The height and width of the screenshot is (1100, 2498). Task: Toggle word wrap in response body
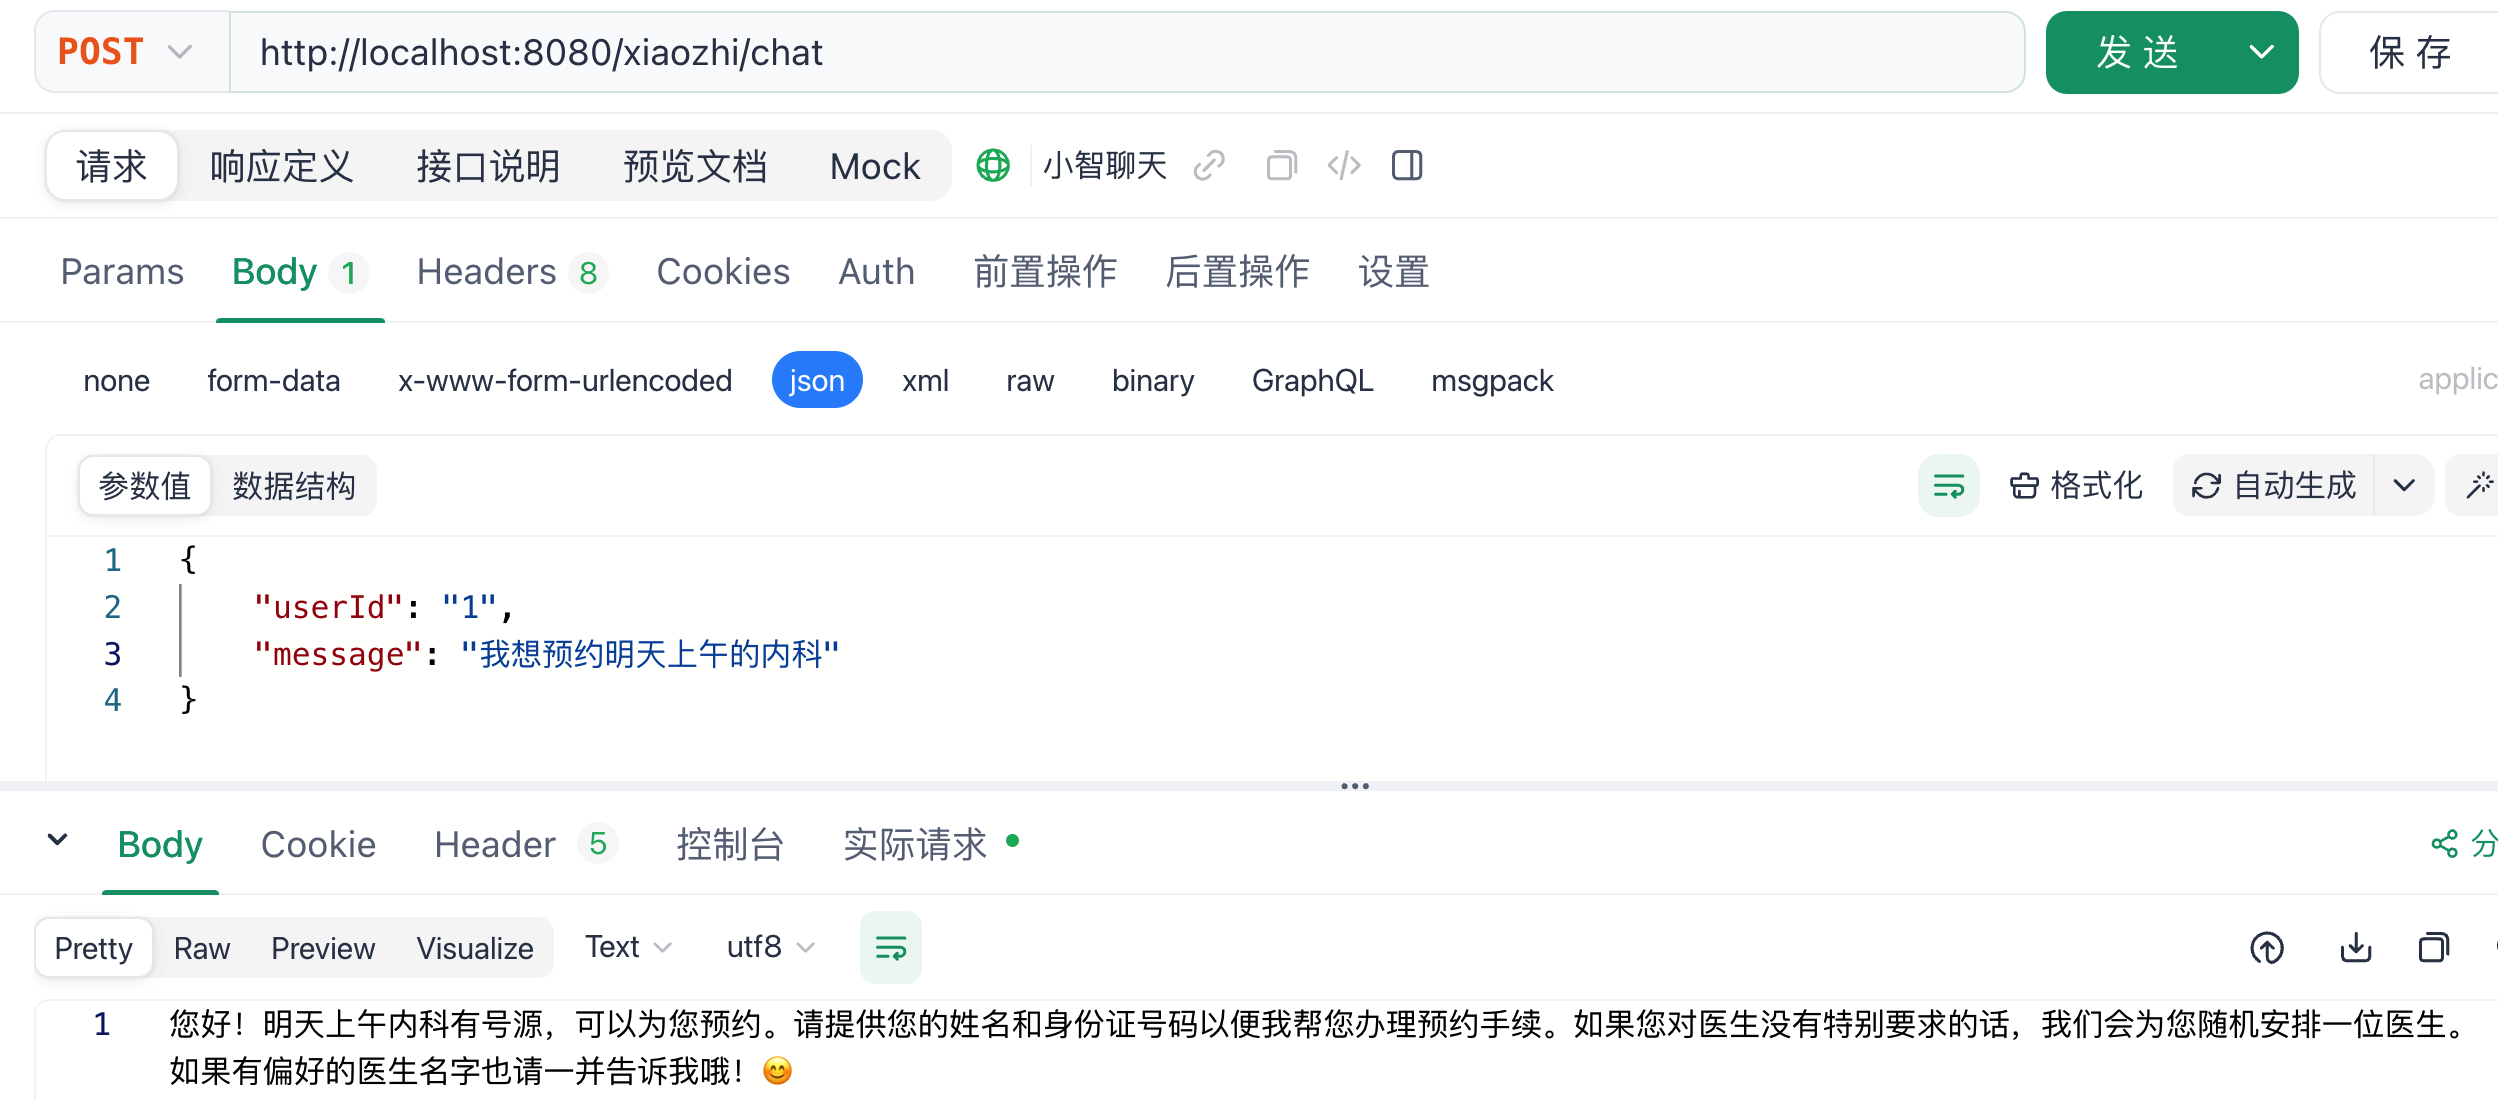coord(890,947)
